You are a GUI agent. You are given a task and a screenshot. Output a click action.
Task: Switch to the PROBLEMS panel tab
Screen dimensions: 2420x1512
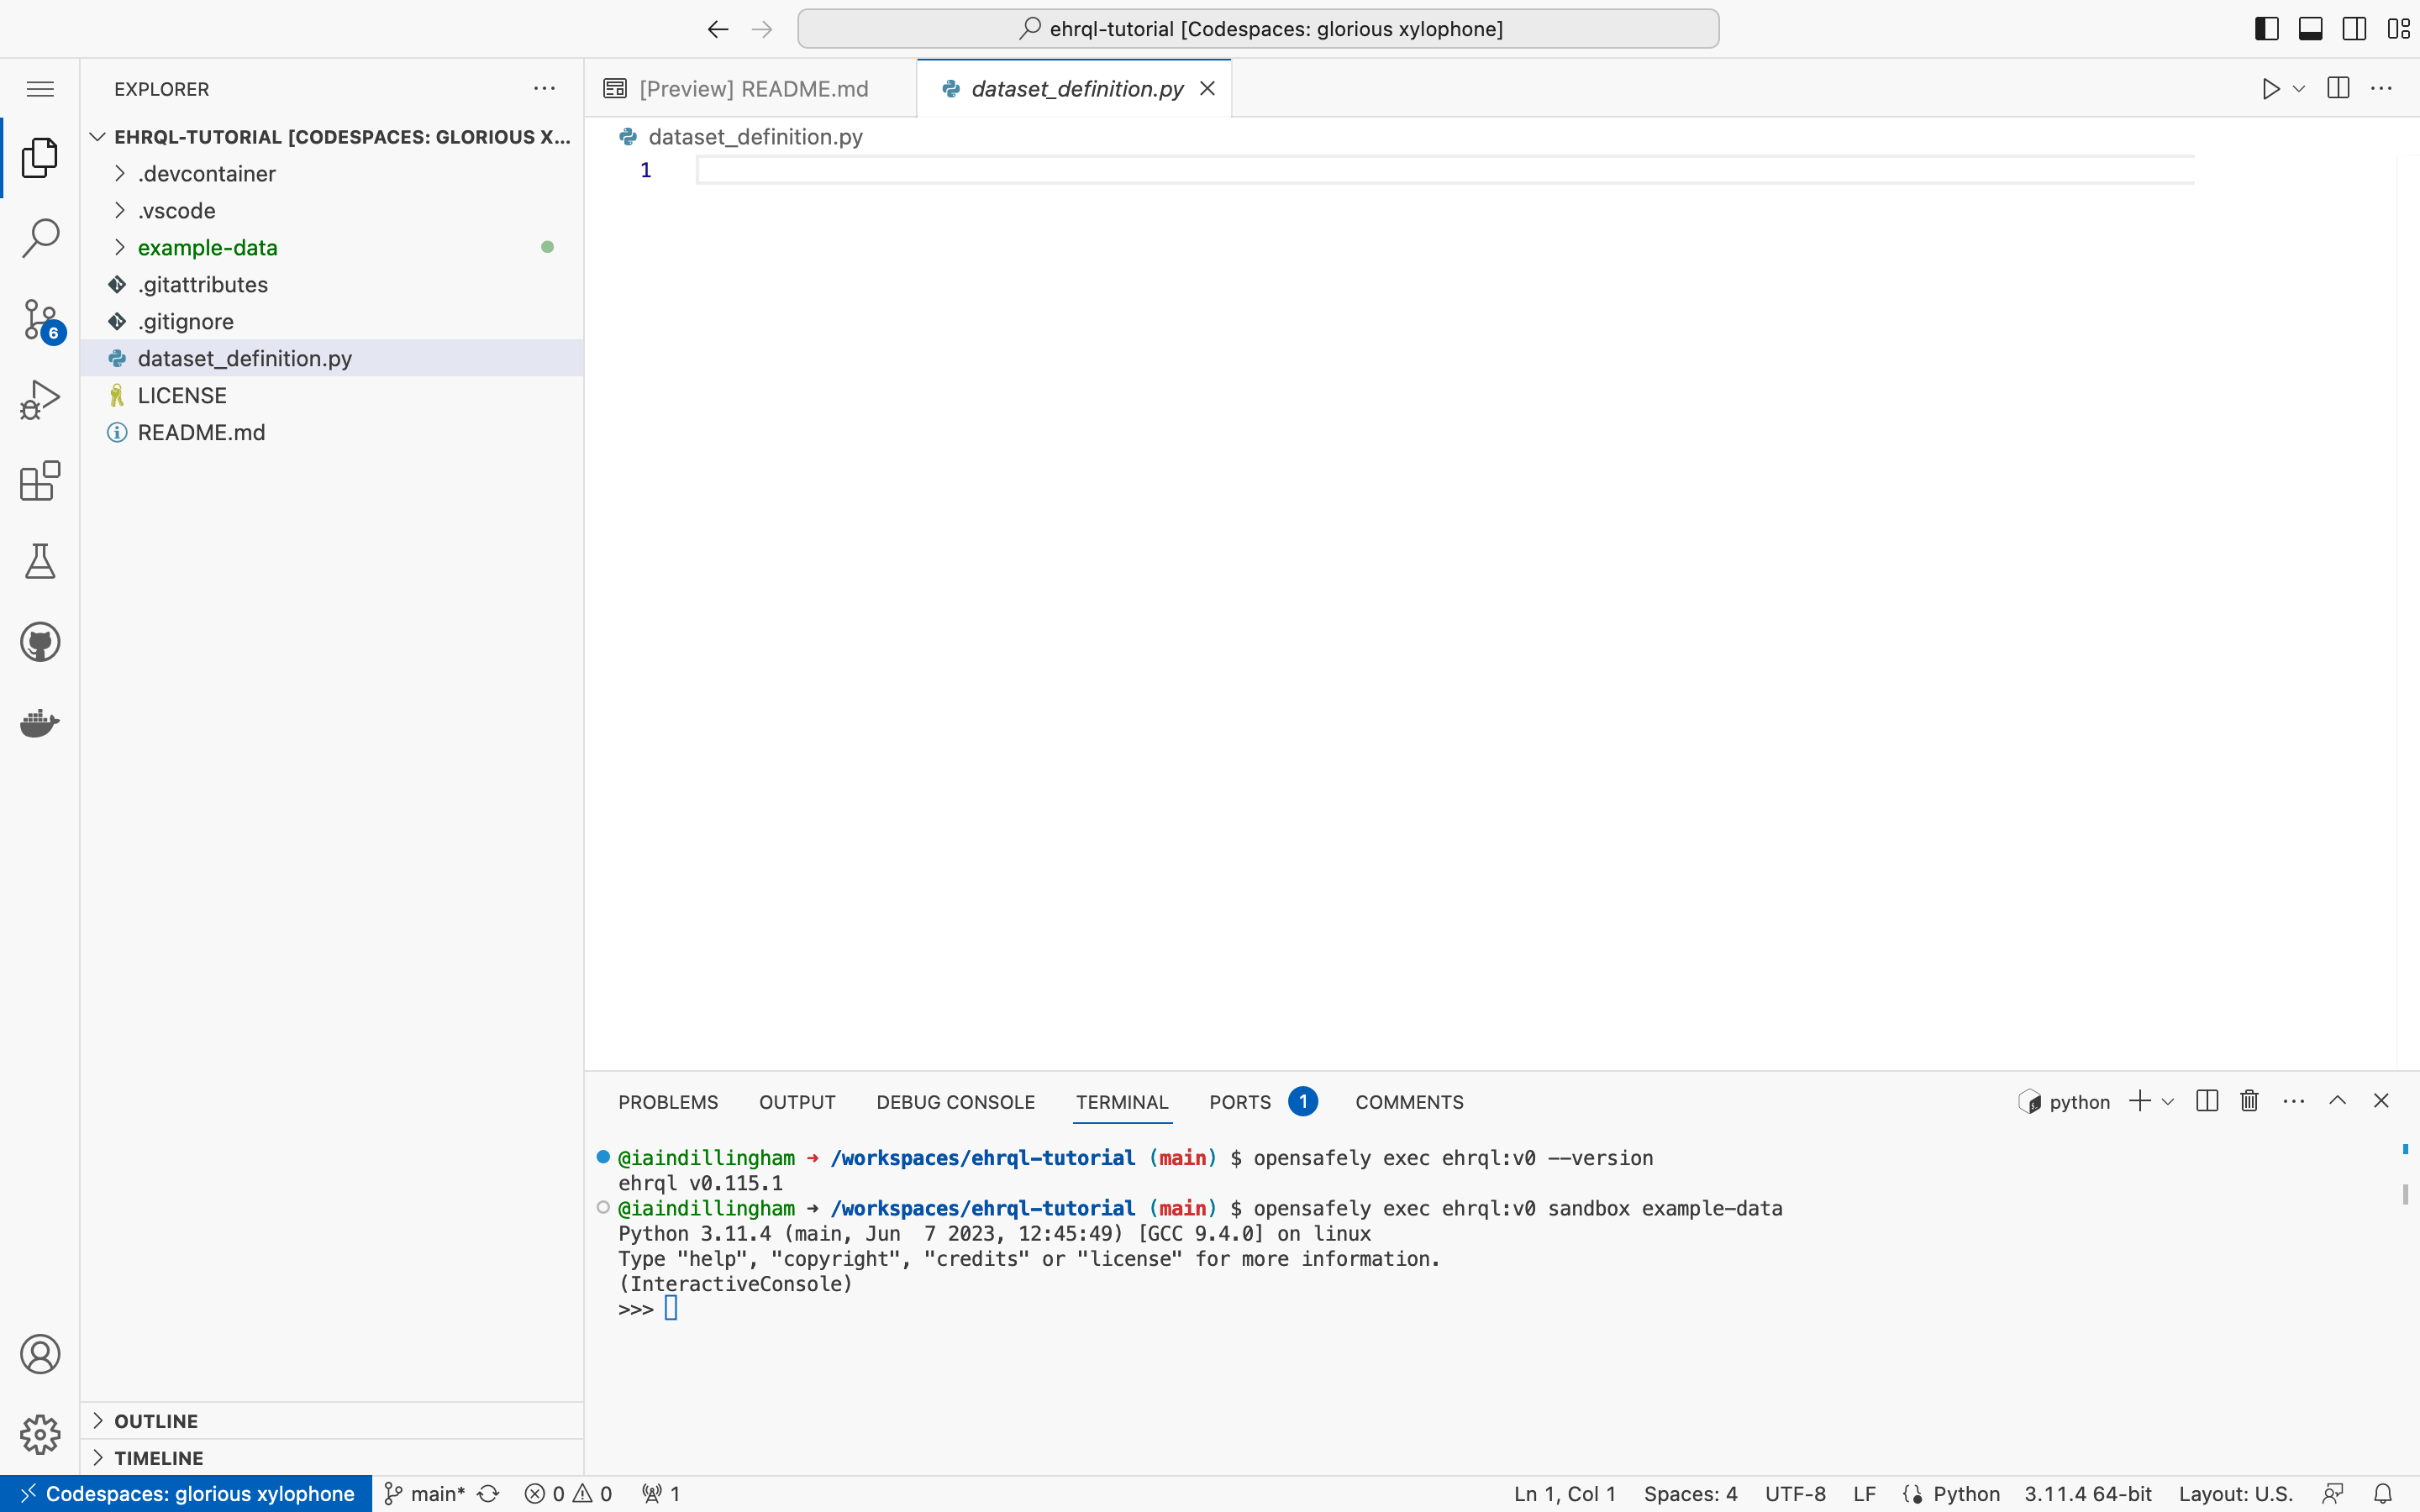[x=668, y=1102]
